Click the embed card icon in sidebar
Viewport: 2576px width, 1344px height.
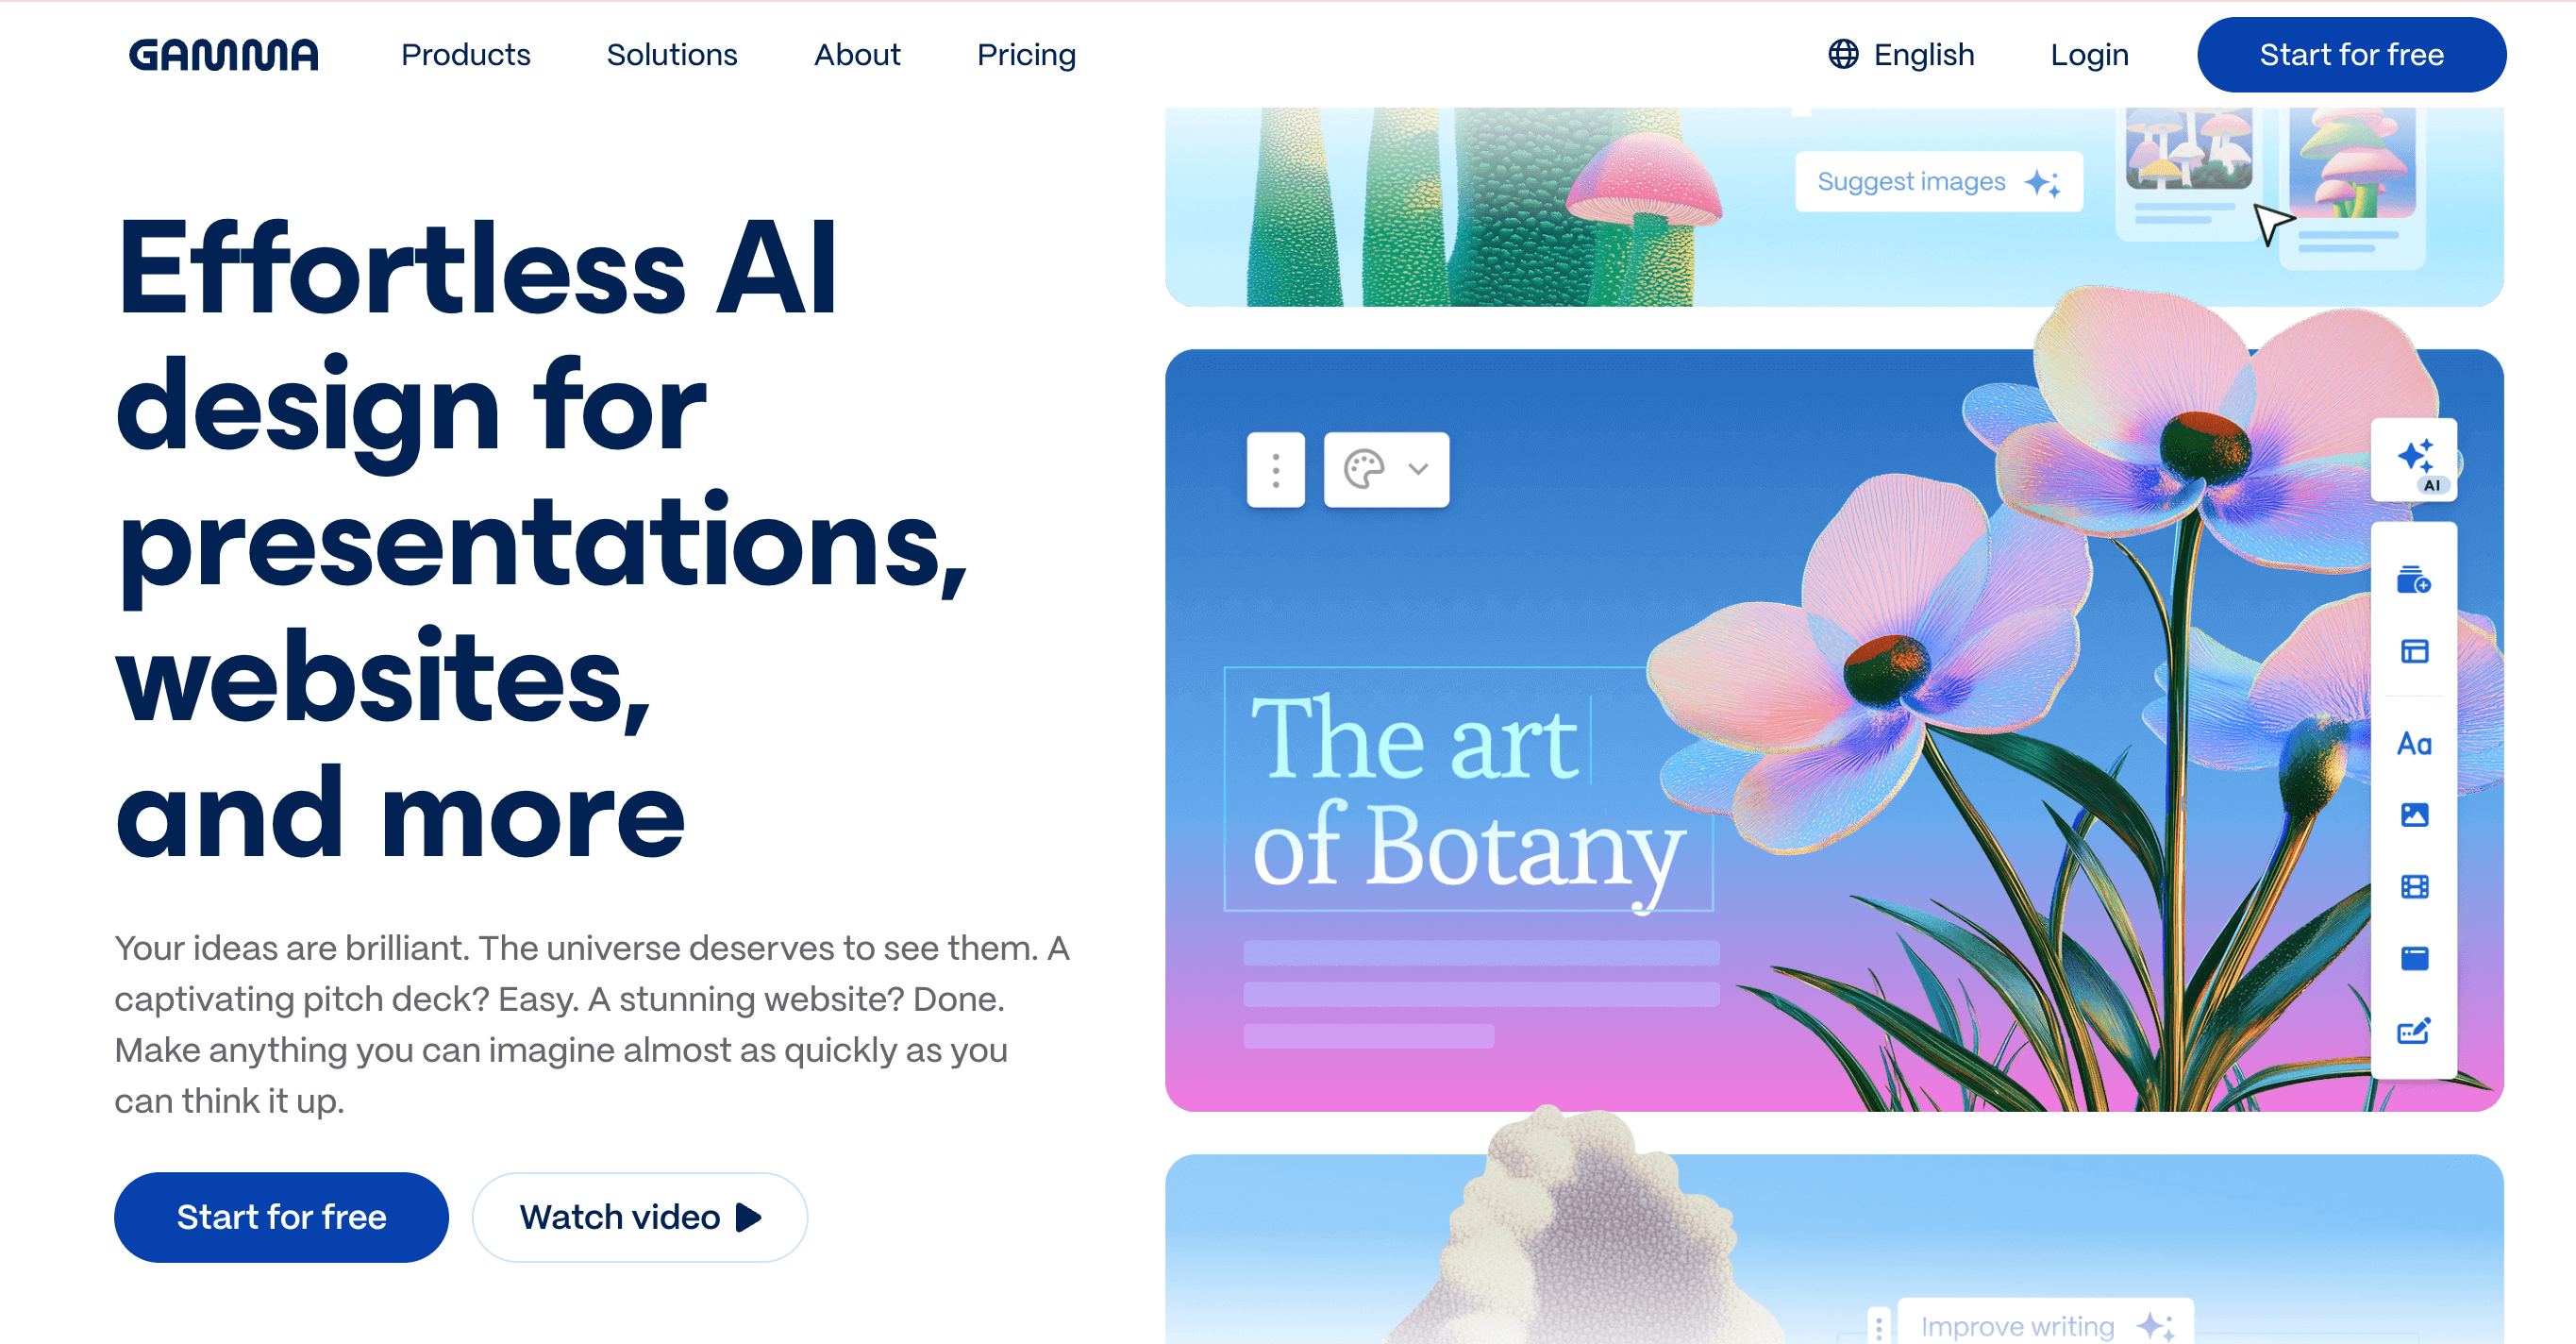point(2414,959)
